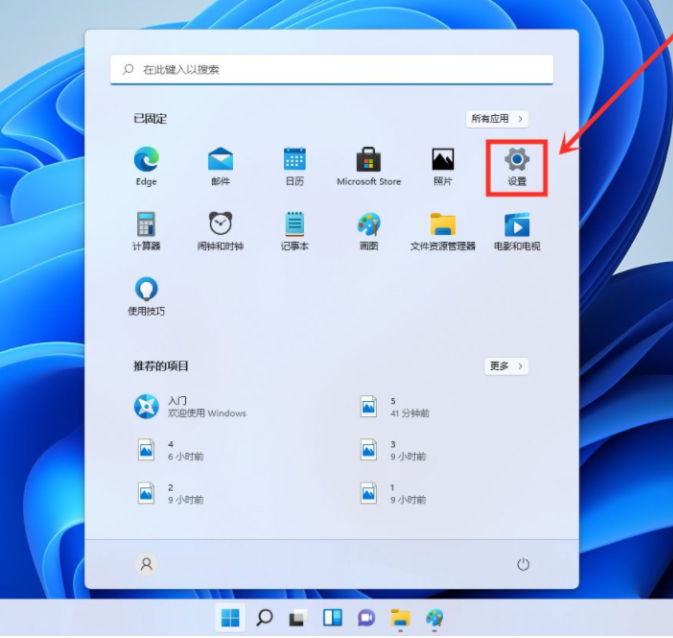The image size is (673, 638).
Task: Open the 照片 photos app
Action: click(443, 167)
